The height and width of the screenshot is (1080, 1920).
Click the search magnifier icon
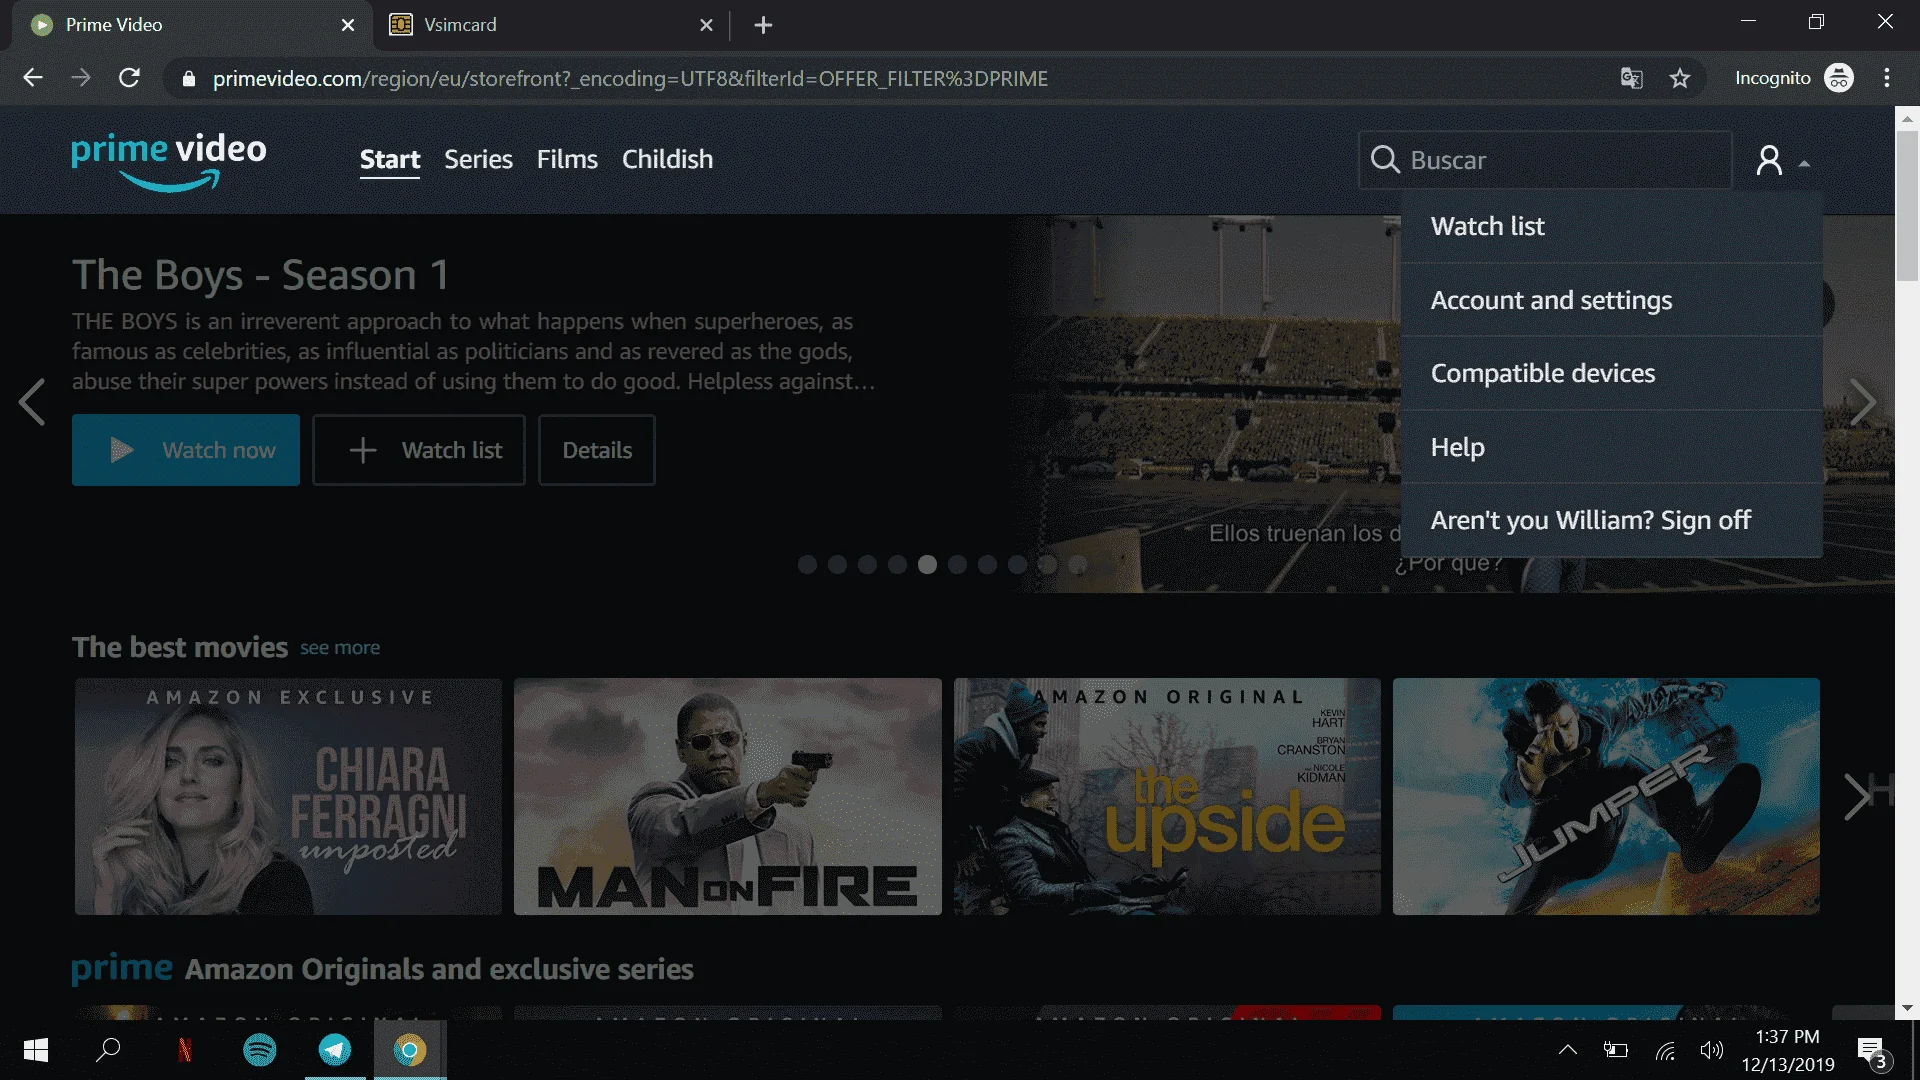click(x=1385, y=160)
